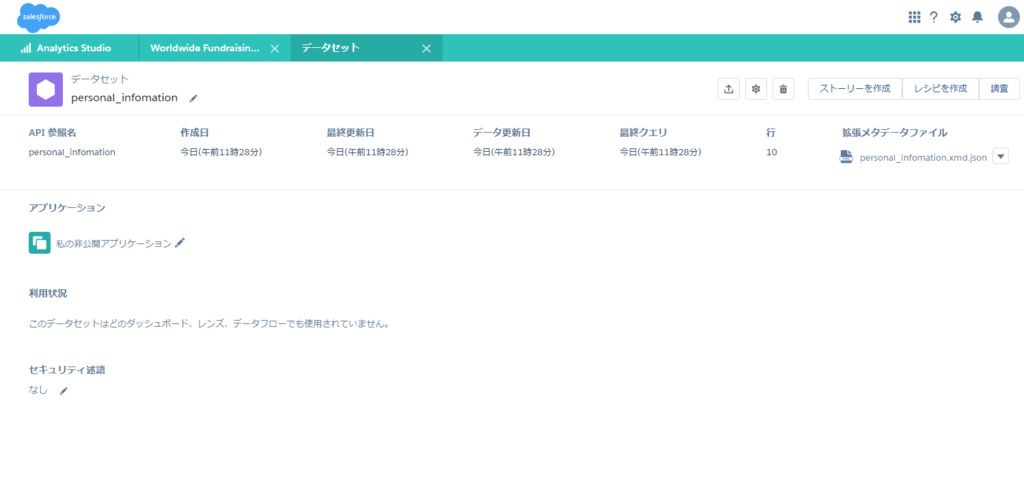This screenshot has height=480, width=1024.
Task: Click データ更新日 value 今日(午前11時28分)
Action: click(514, 152)
